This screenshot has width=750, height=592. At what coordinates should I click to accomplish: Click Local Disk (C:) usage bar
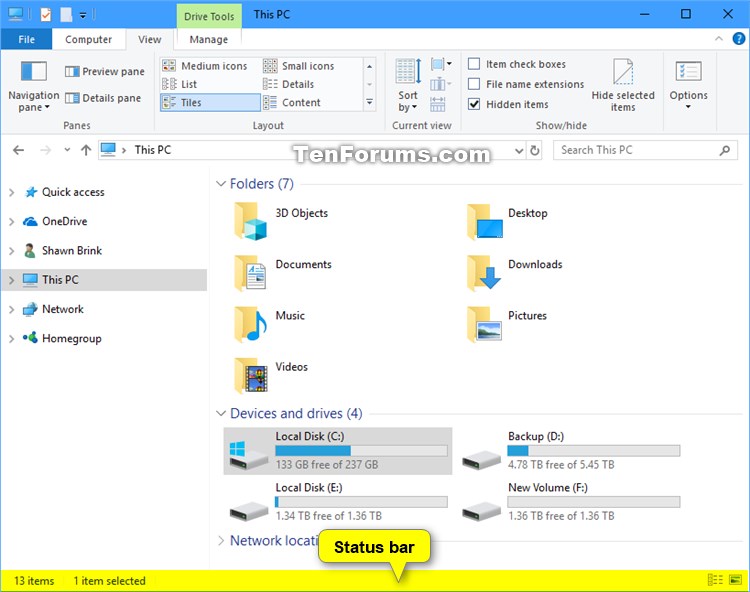361,451
